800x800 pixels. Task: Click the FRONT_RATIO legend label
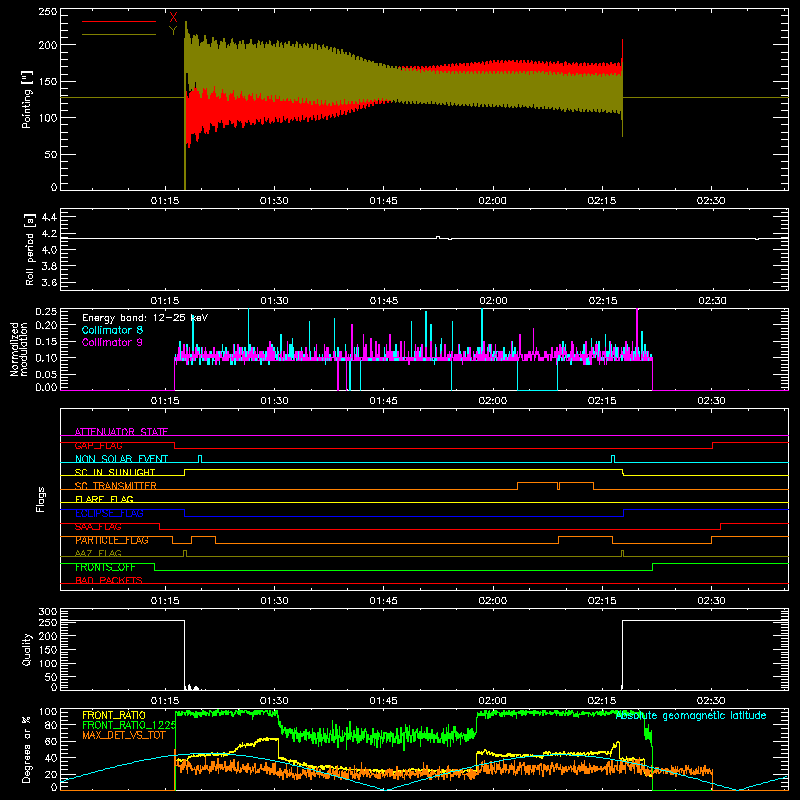(x=114, y=715)
